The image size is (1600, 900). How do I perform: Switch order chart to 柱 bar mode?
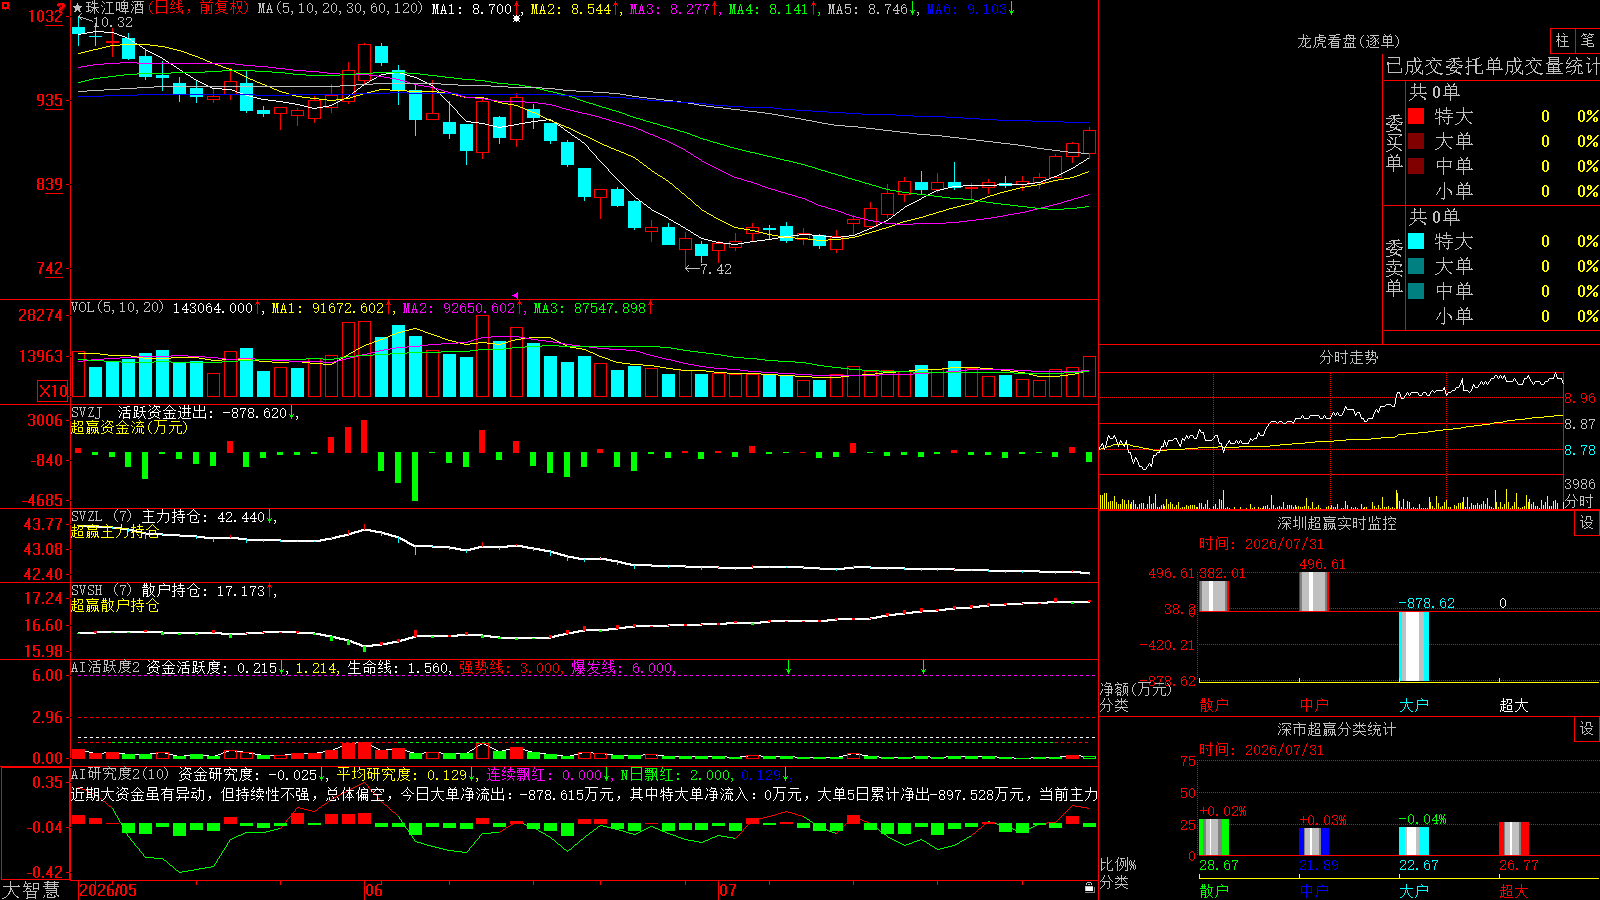click(1562, 40)
